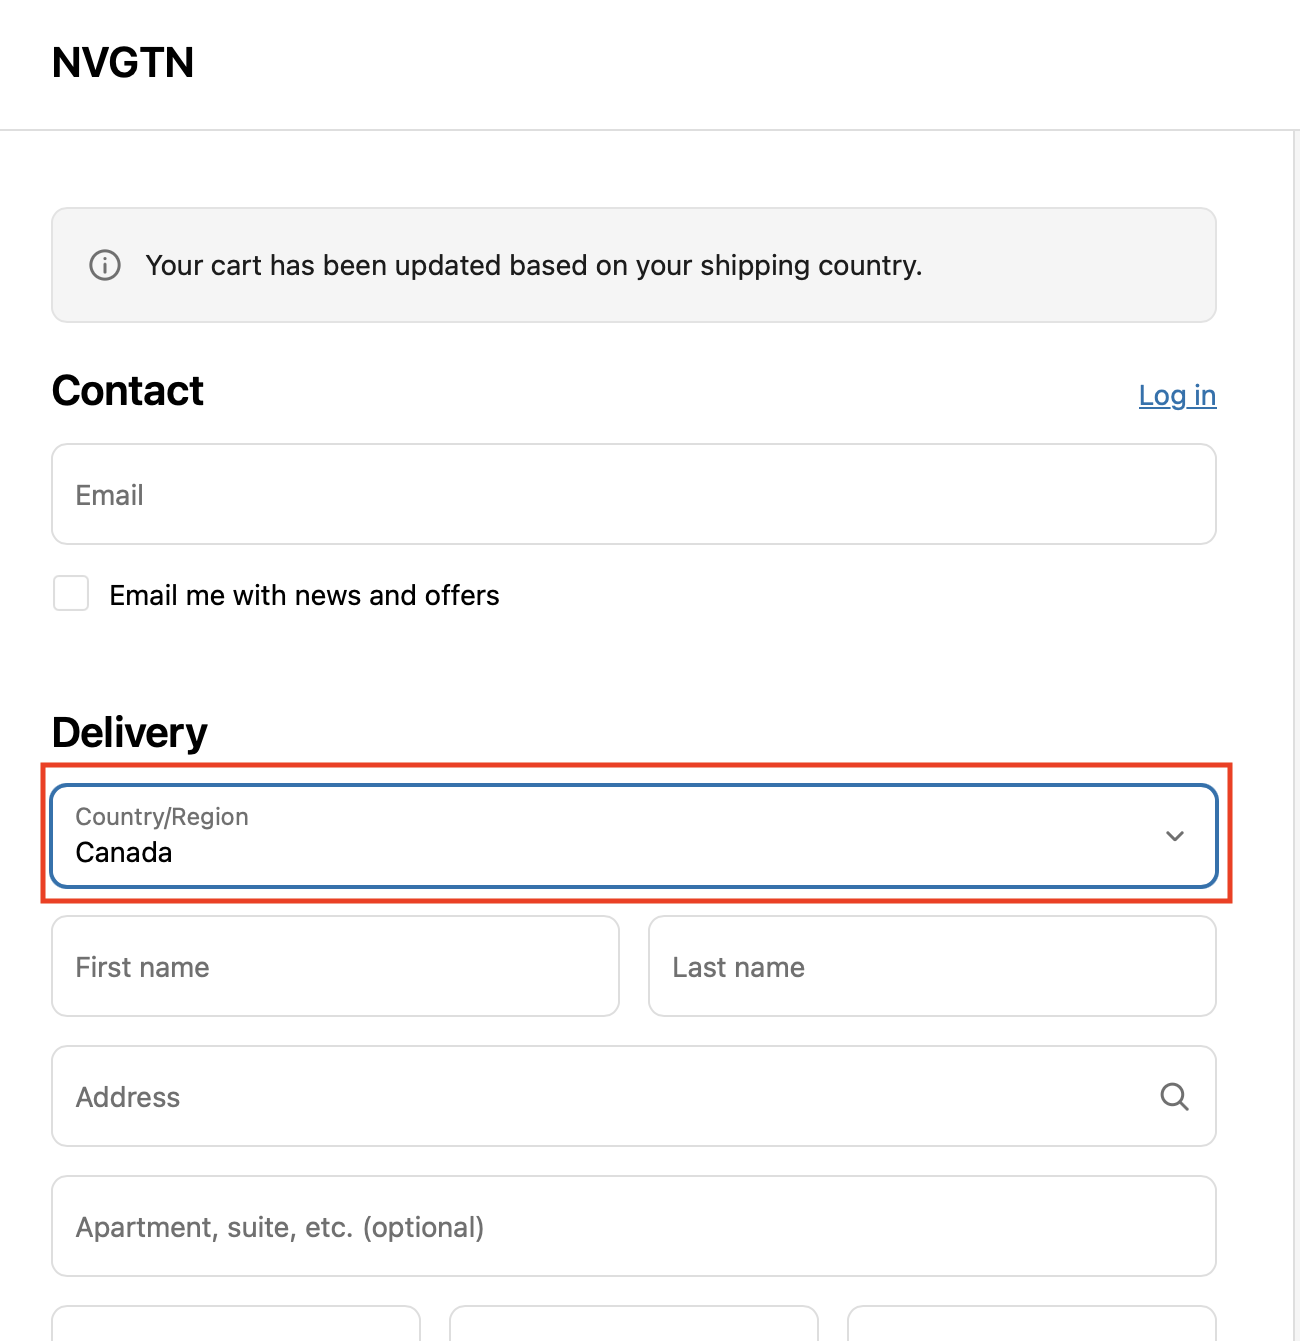The height and width of the screenshot is (1341, 1300).
Task: Tick the news and offers checkbox
Action: (71, 593)
